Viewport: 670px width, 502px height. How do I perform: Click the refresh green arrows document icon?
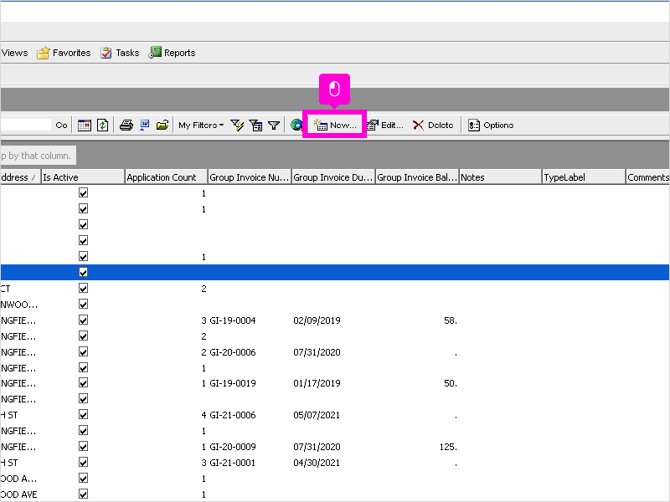[x=103, y=125]
